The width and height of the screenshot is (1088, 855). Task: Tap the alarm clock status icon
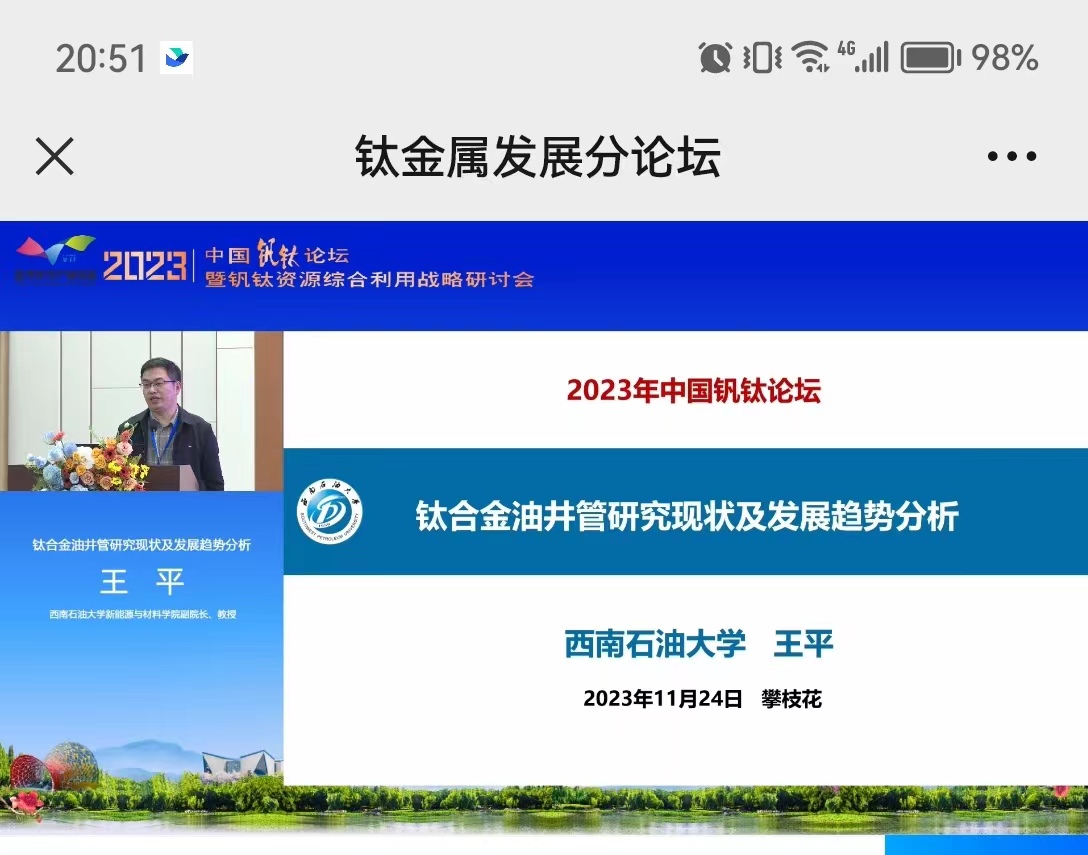pos(715,57)
